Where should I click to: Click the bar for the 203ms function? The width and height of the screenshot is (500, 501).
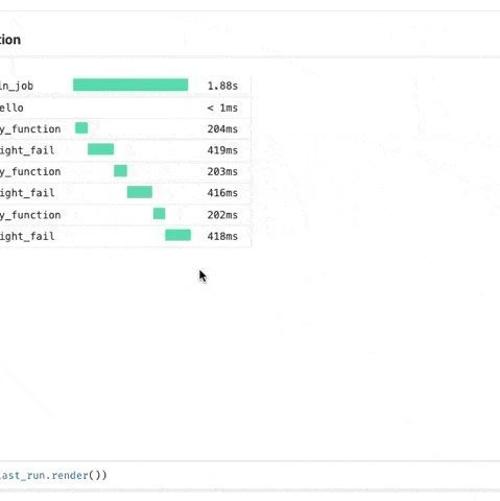point(120,171)
